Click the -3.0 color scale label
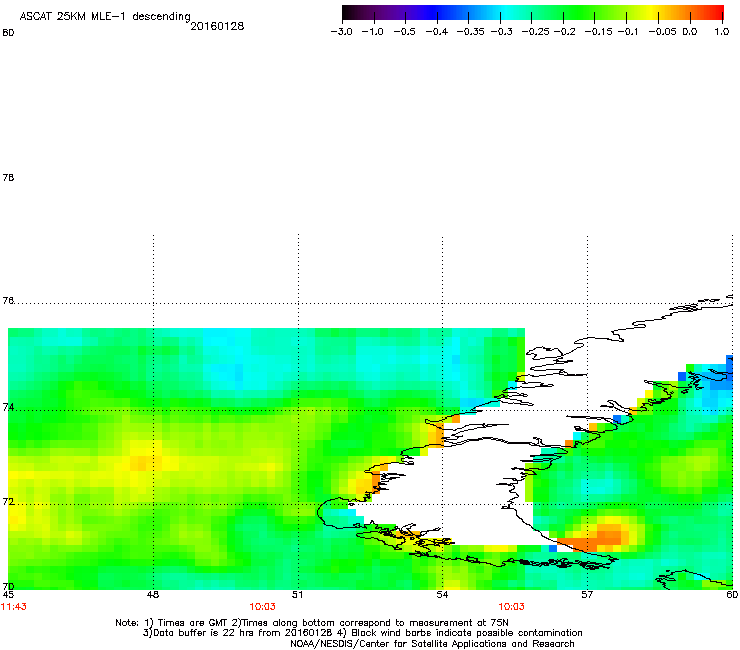 click(341, 32)
